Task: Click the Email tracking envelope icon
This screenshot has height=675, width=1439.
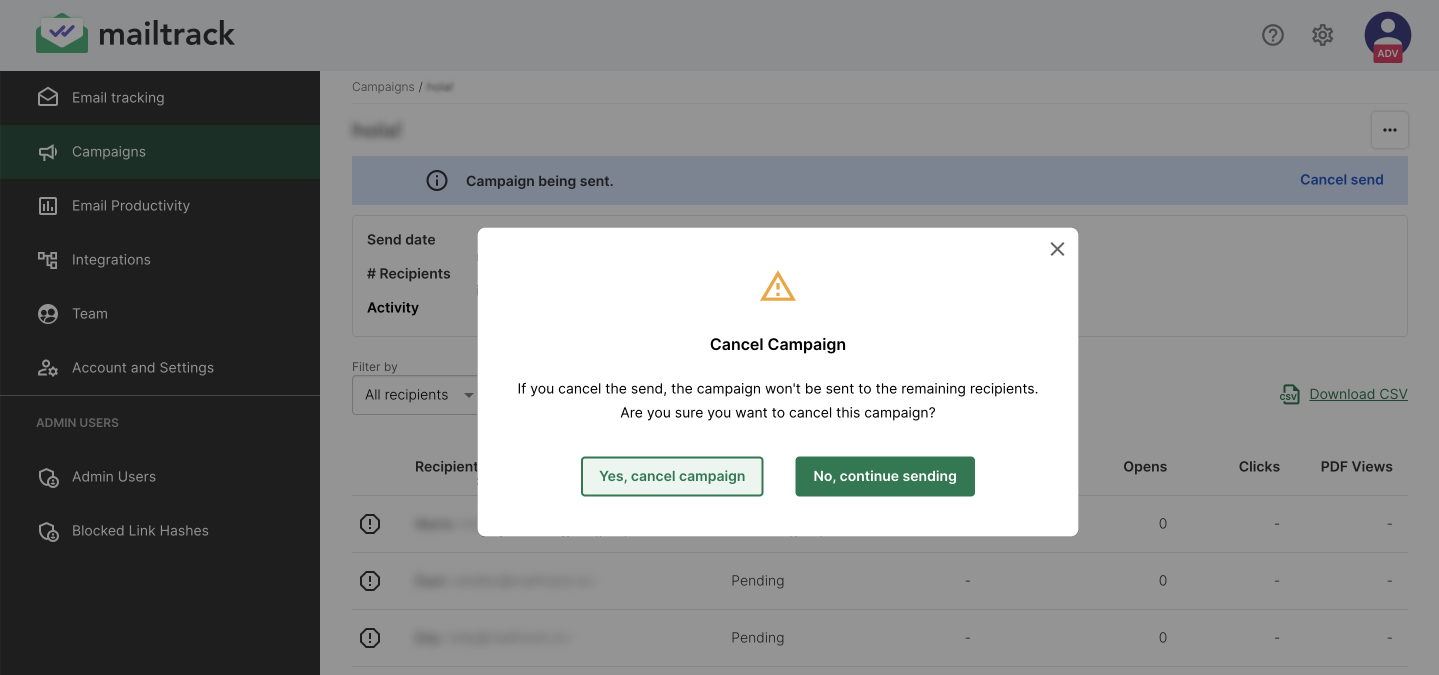Action: [48, 98]
